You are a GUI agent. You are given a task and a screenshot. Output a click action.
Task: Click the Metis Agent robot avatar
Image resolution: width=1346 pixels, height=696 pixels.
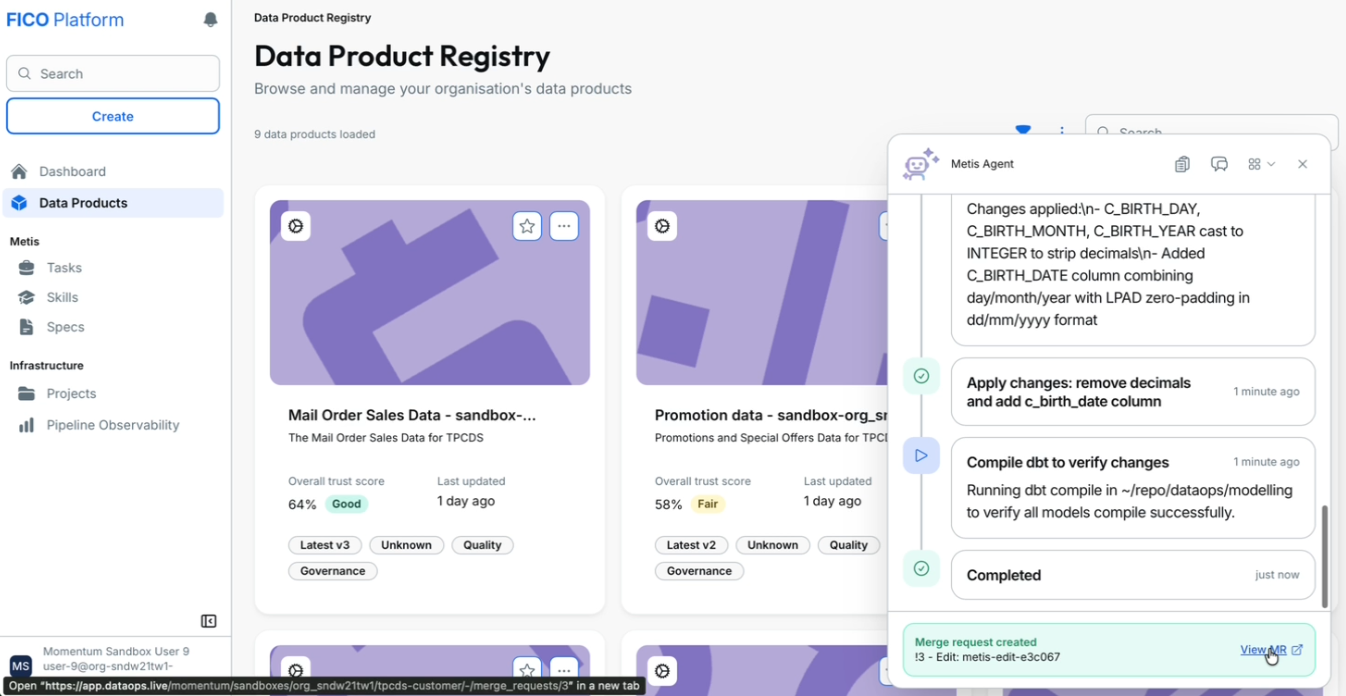(920, 164)
